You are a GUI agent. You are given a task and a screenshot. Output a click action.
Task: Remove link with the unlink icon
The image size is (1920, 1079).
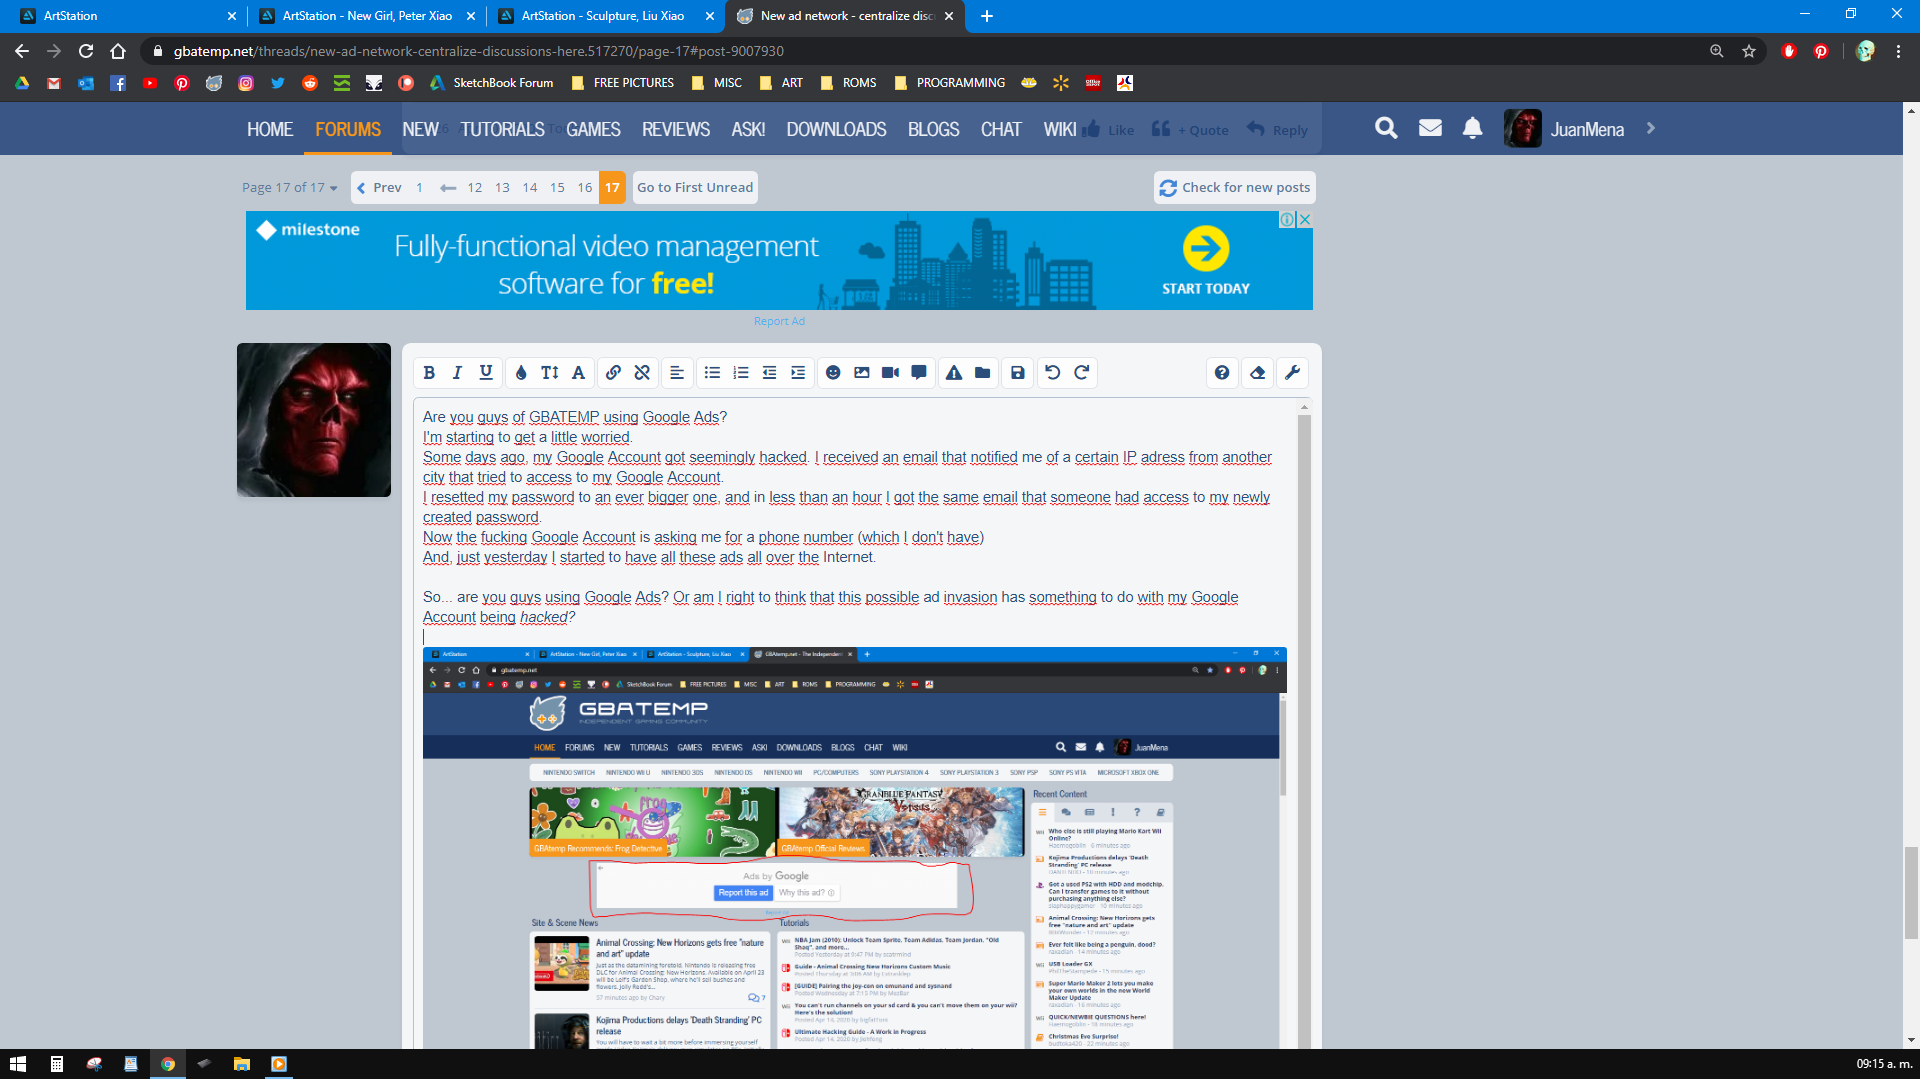pos(642,373)
